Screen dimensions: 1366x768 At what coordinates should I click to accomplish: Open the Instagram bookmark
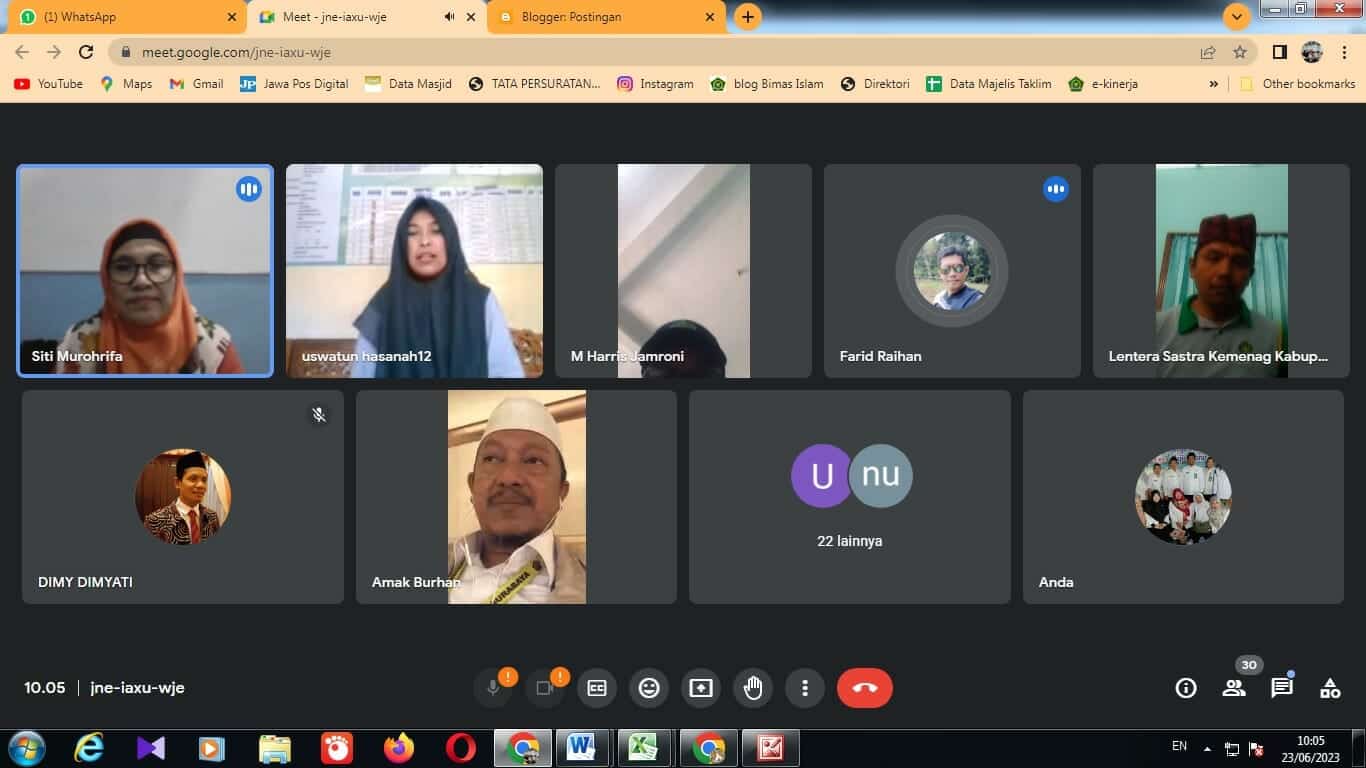[655, 84]
